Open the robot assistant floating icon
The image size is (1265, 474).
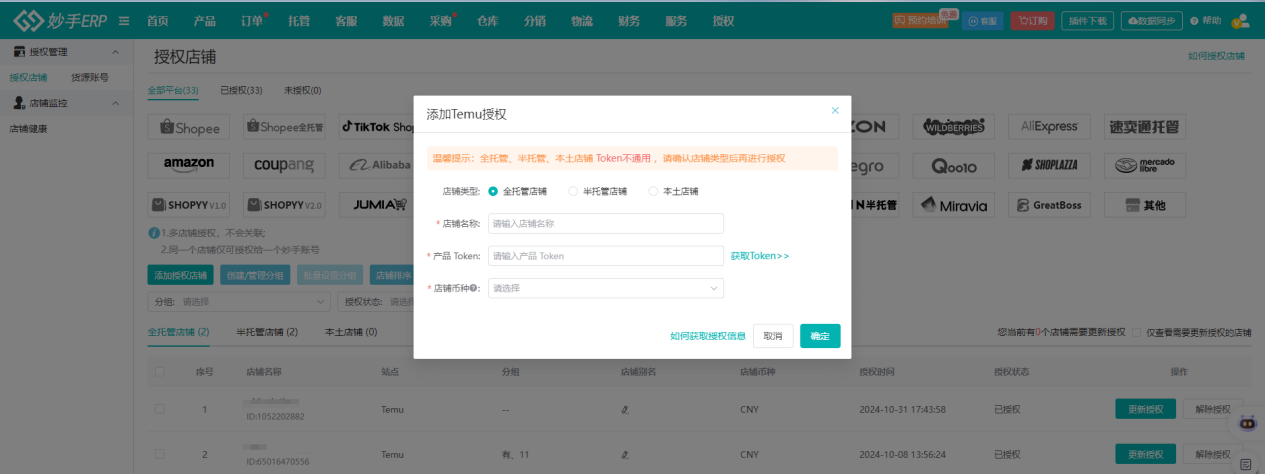point(1246,423)
